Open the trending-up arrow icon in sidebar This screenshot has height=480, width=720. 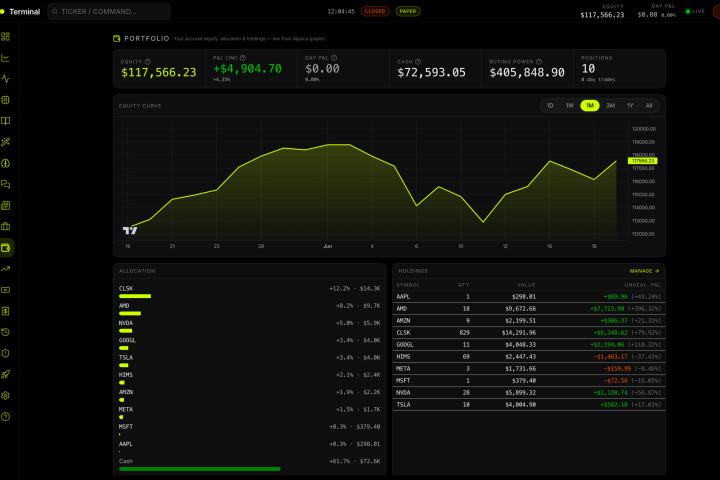pyautogui.click(x=6, y=269)
